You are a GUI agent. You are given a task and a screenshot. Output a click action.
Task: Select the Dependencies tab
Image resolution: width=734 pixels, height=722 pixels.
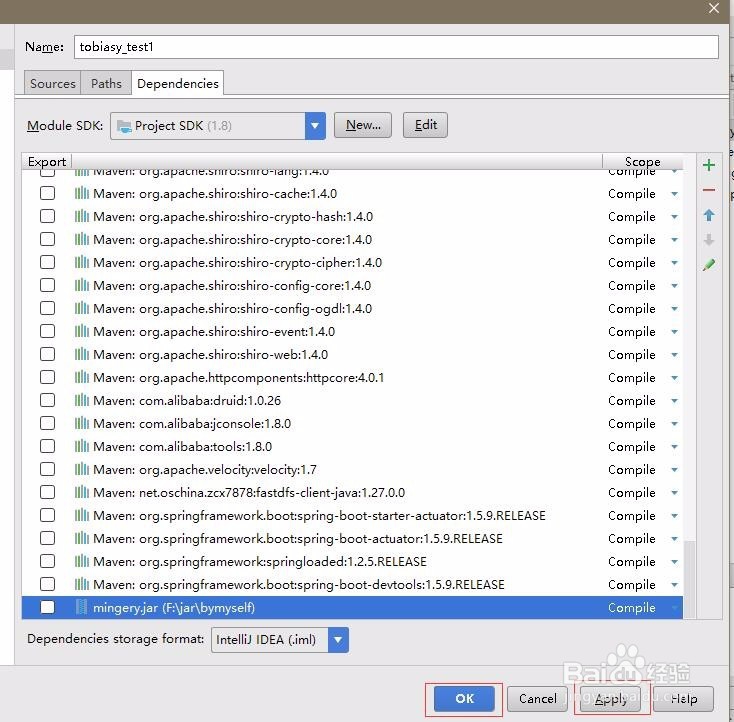[177, 83]
